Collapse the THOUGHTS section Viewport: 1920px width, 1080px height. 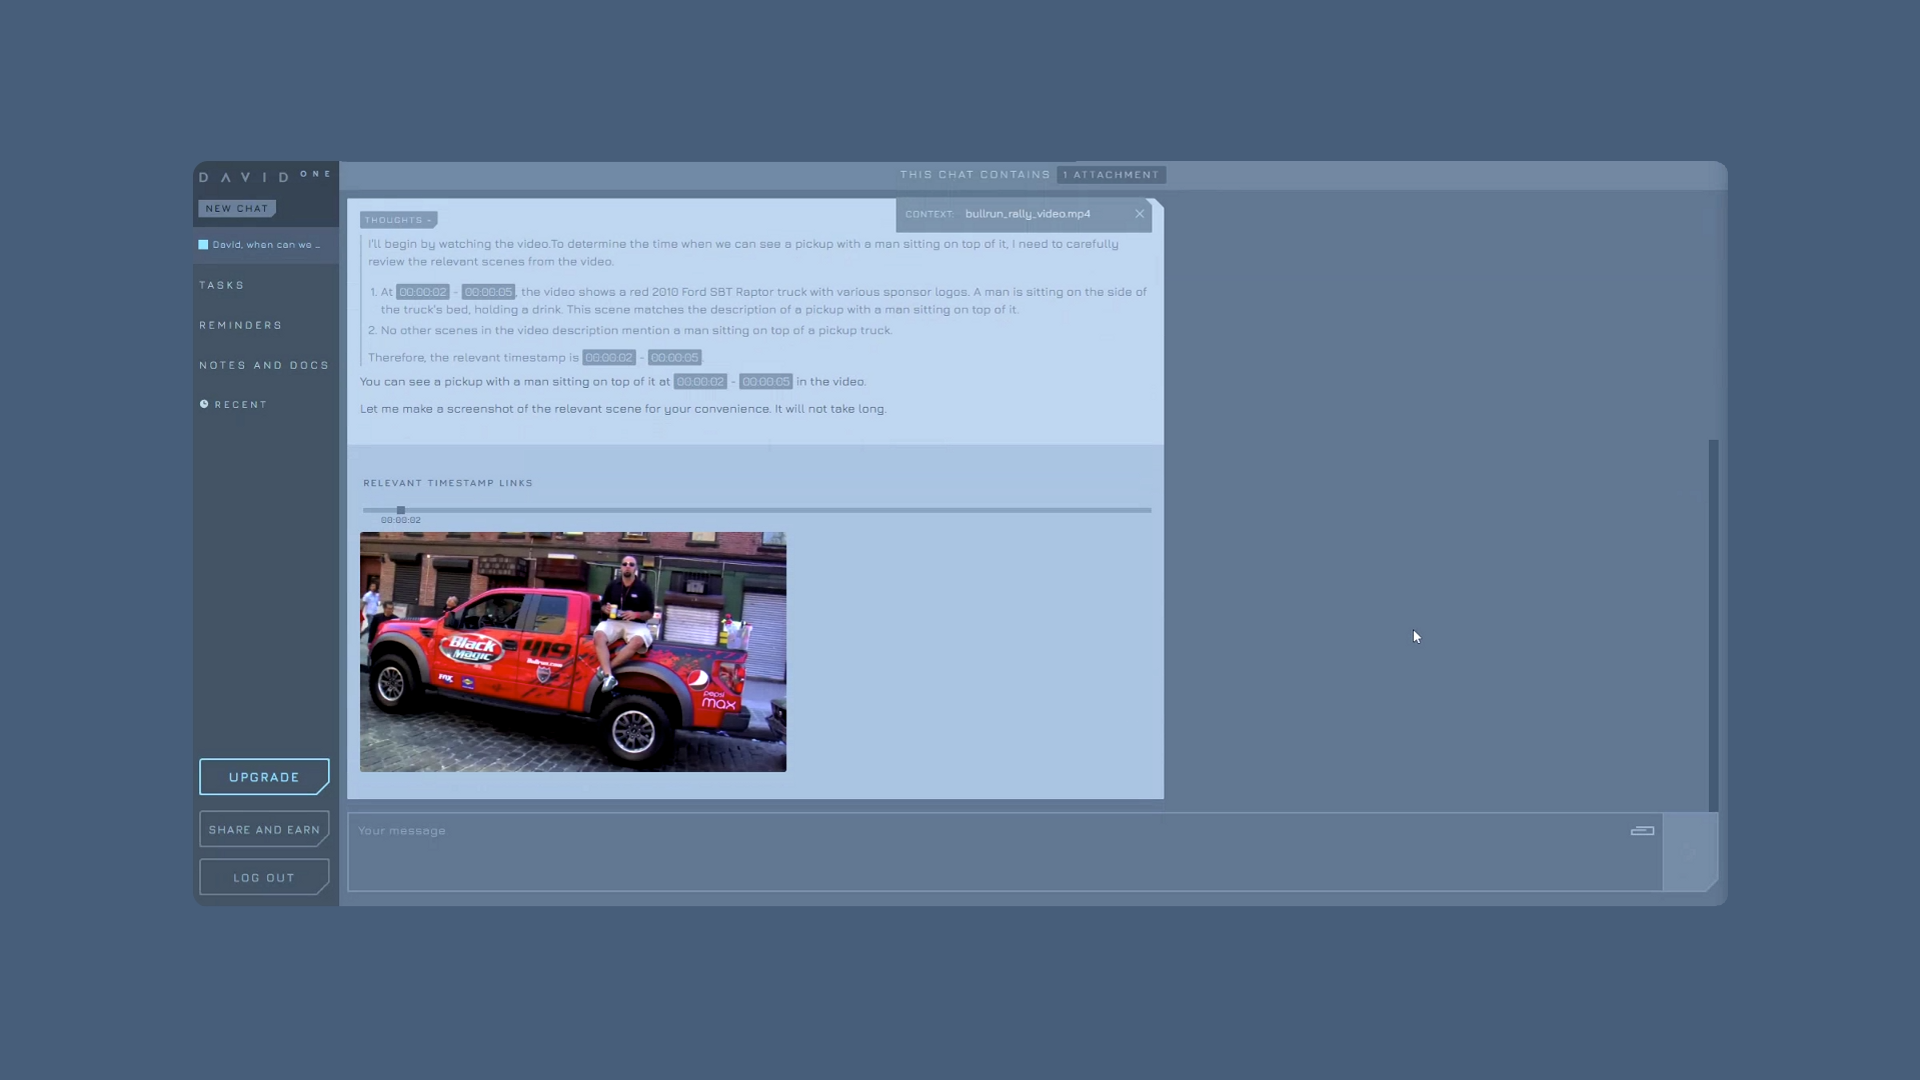coord(397,219)
